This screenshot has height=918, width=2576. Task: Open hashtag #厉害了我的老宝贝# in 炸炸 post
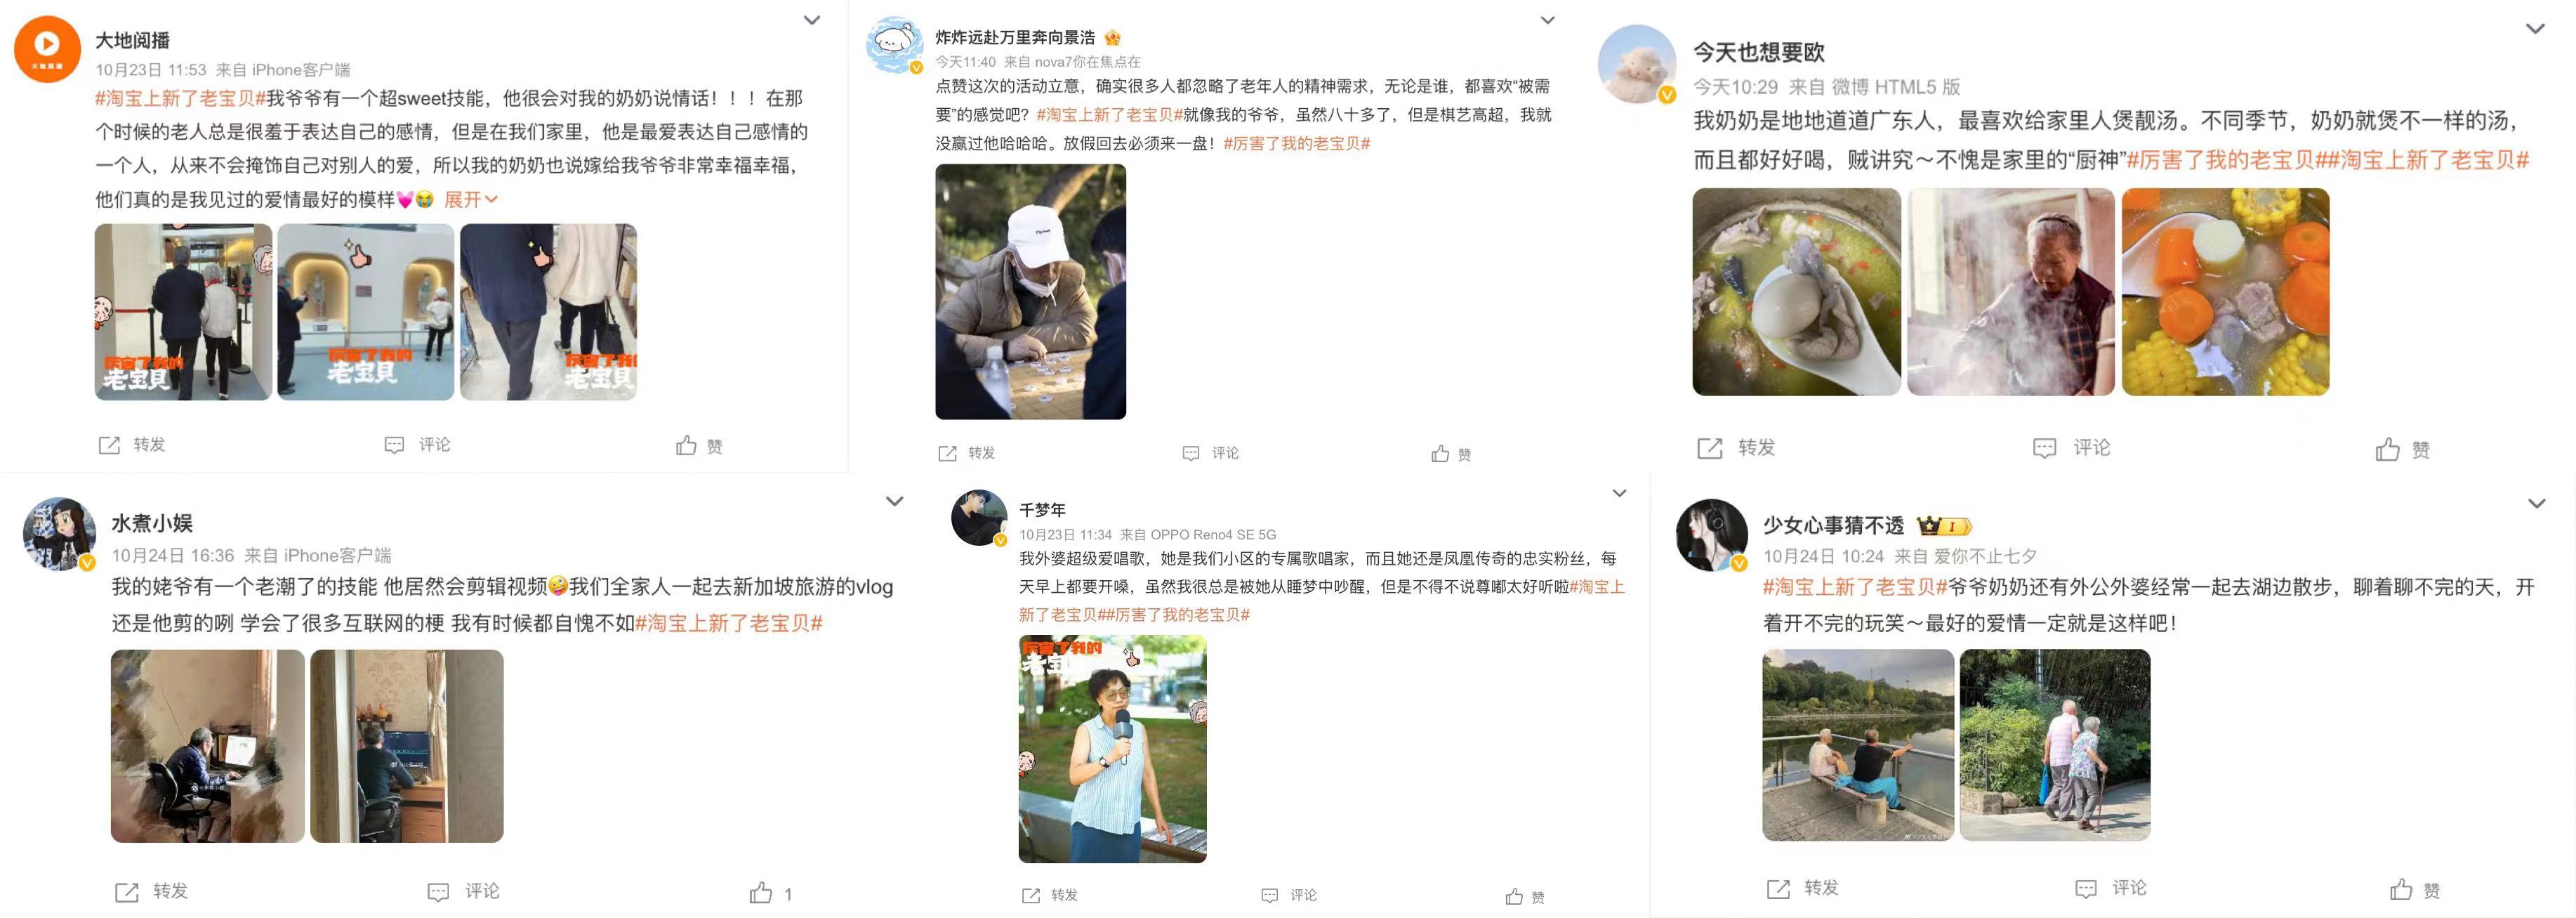click(x=1297, y=143)
